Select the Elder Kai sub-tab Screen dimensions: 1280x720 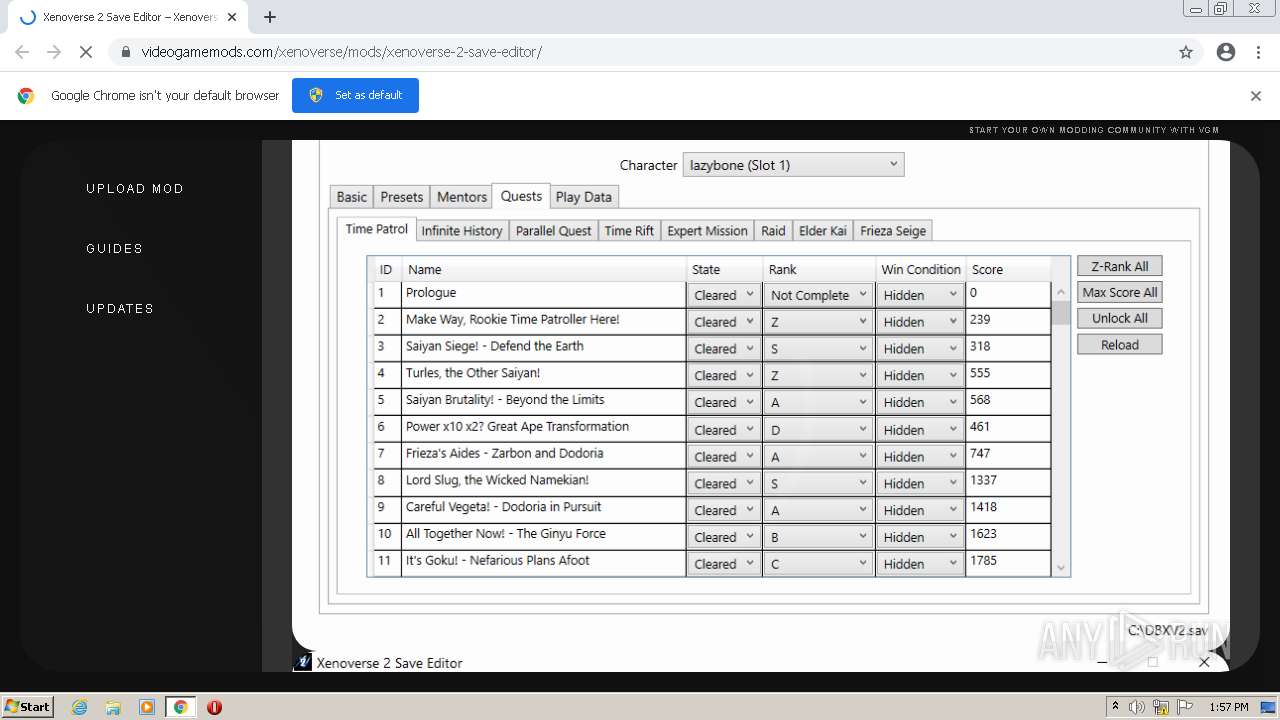[x=823, y=230]
